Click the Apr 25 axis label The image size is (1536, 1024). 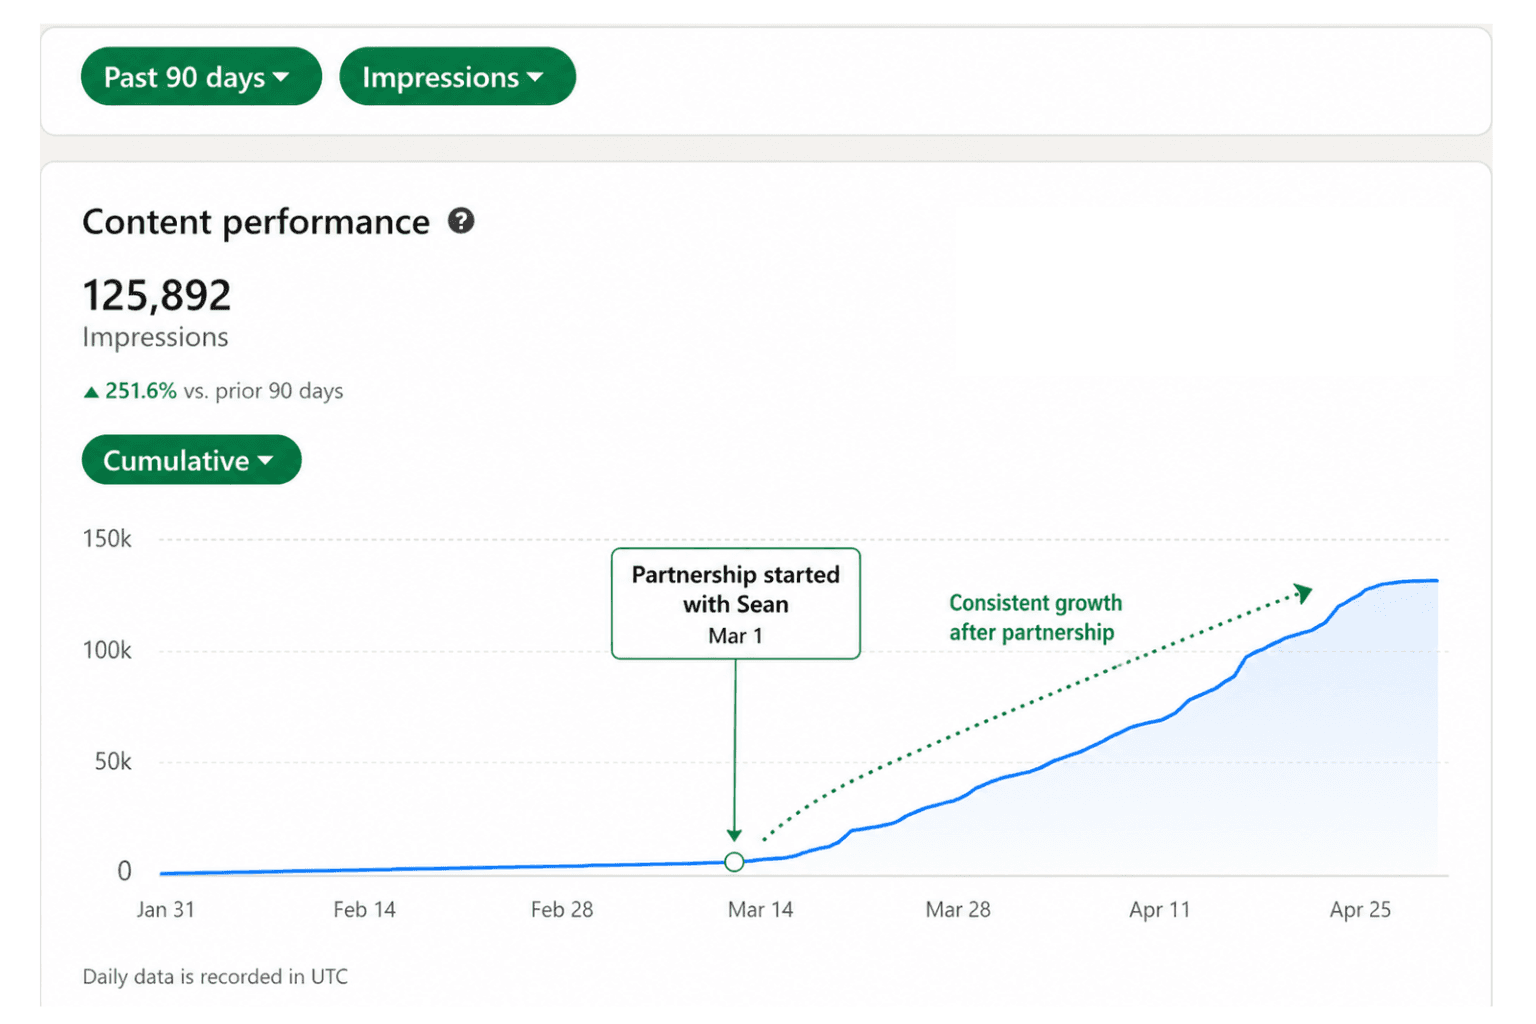(1360, 910)
